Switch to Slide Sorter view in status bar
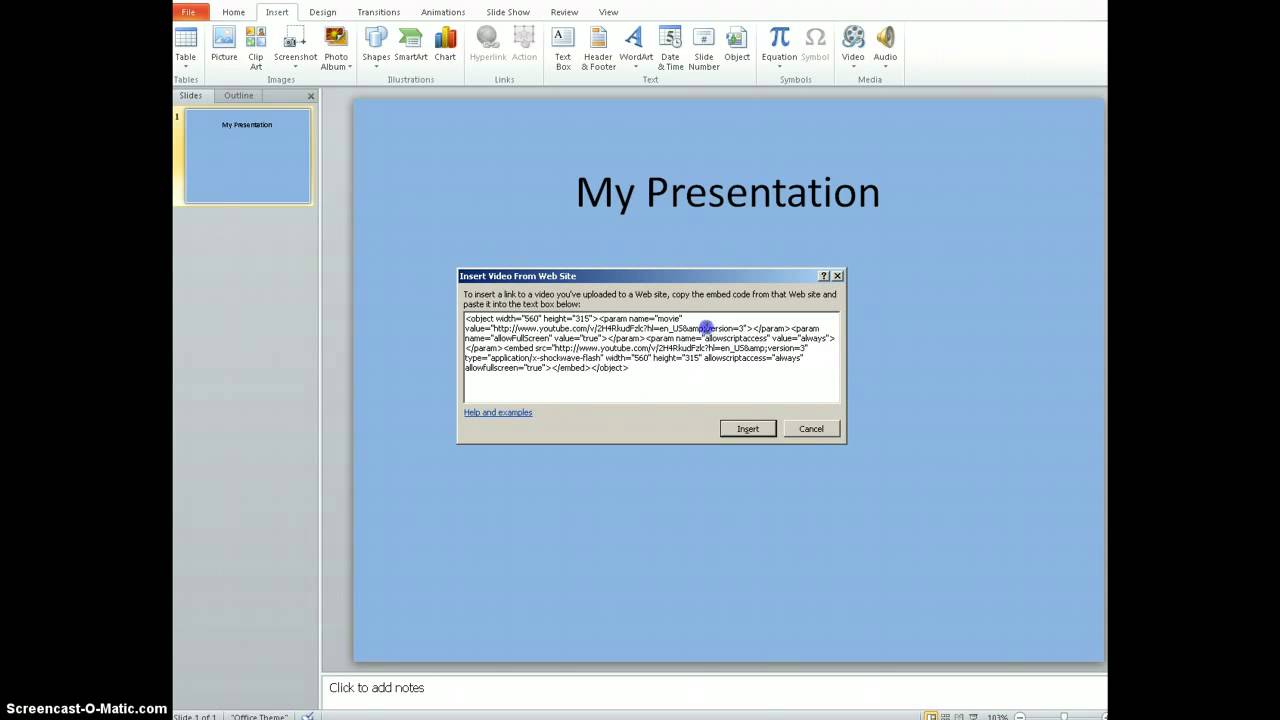1280x720 pixels. click(x=946, y=716)
